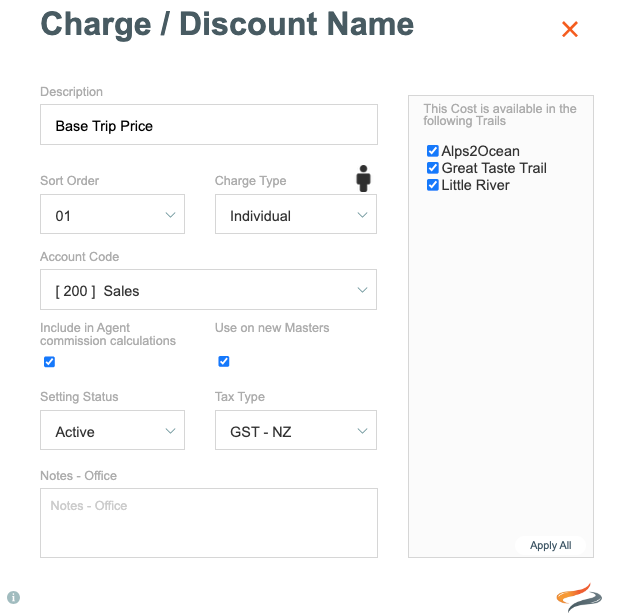The image size is (624, 613).
Task: Select the Tax Type GST - NZ dropdown
Action: pos(296,430)
